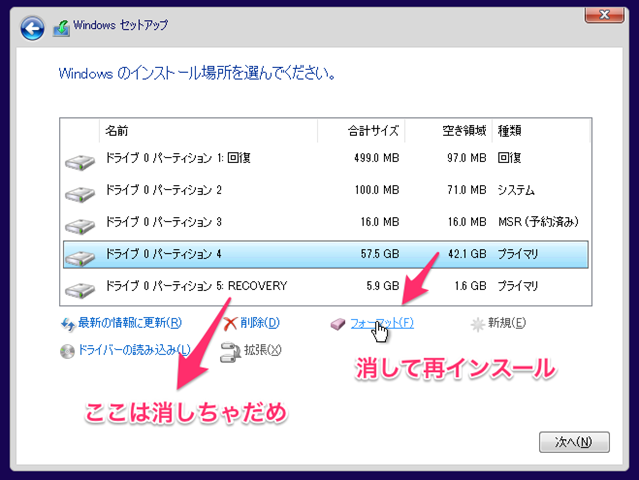Select ドライブ 0 パーティション 2
This screenshot has height=480, width=639.
tap(326, 190)
